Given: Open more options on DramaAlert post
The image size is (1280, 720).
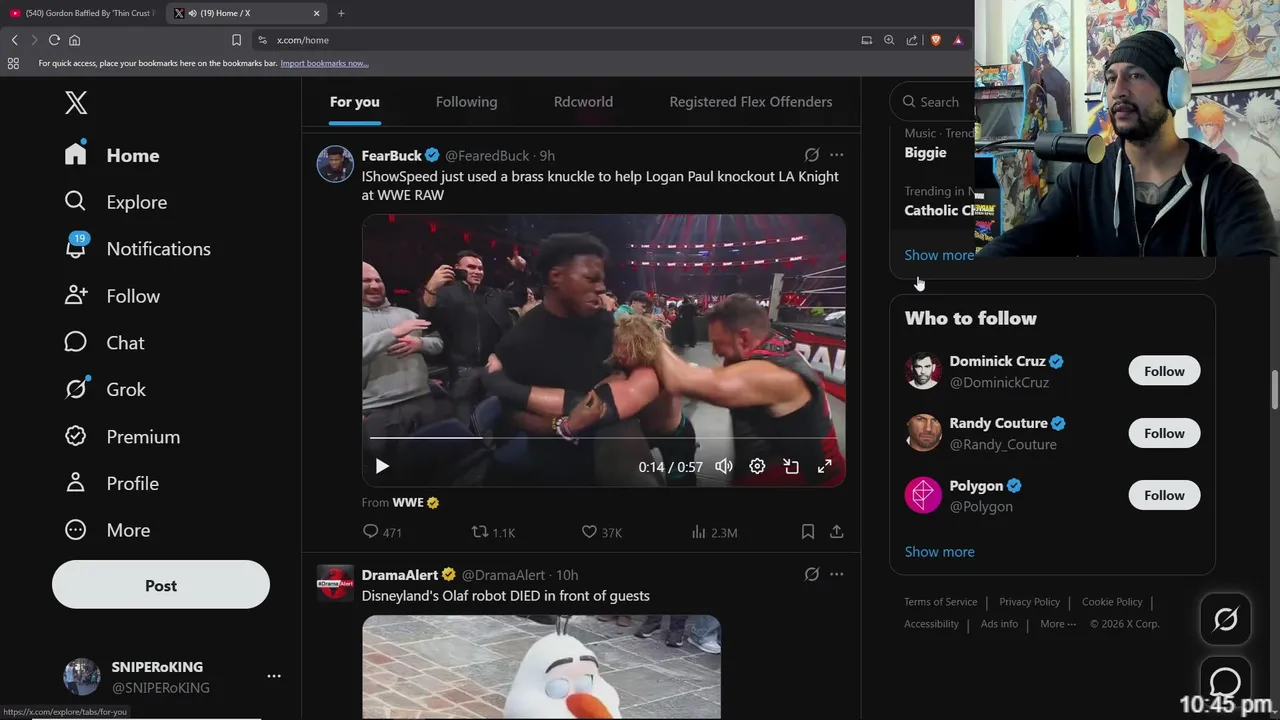Looking at the screenshot, I should (x=837, y=574).
